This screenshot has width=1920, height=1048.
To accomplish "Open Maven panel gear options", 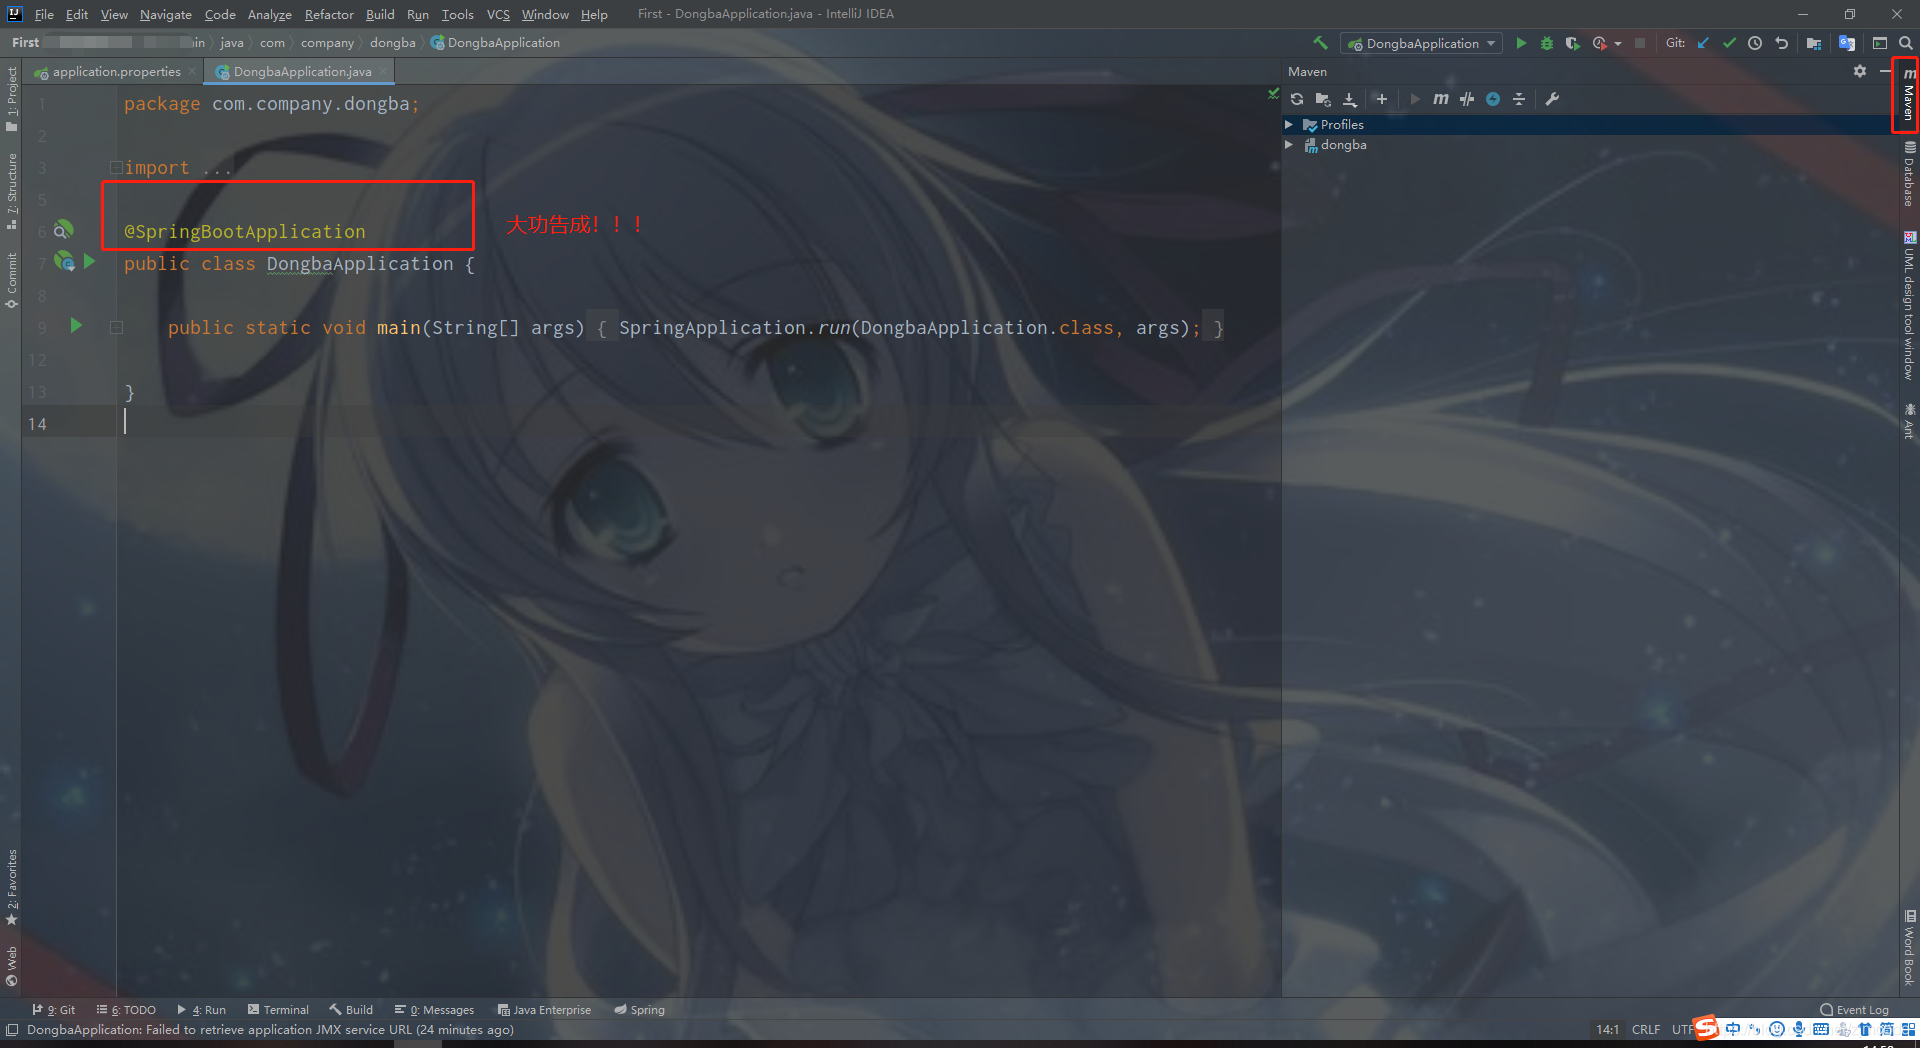I will (x=1860, y=71).
